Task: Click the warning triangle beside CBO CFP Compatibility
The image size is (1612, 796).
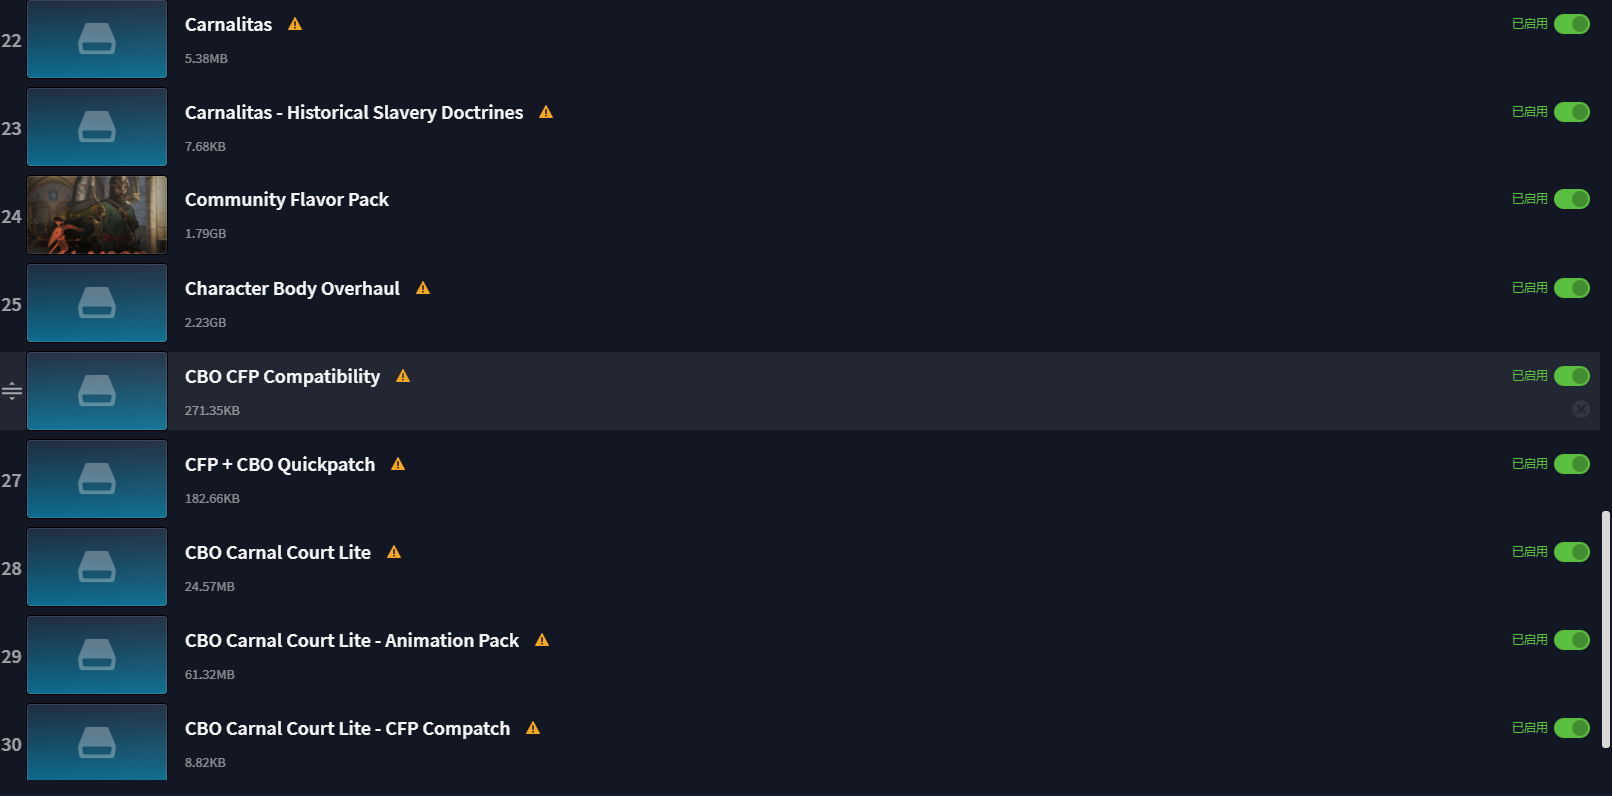Action: point(403,376)
